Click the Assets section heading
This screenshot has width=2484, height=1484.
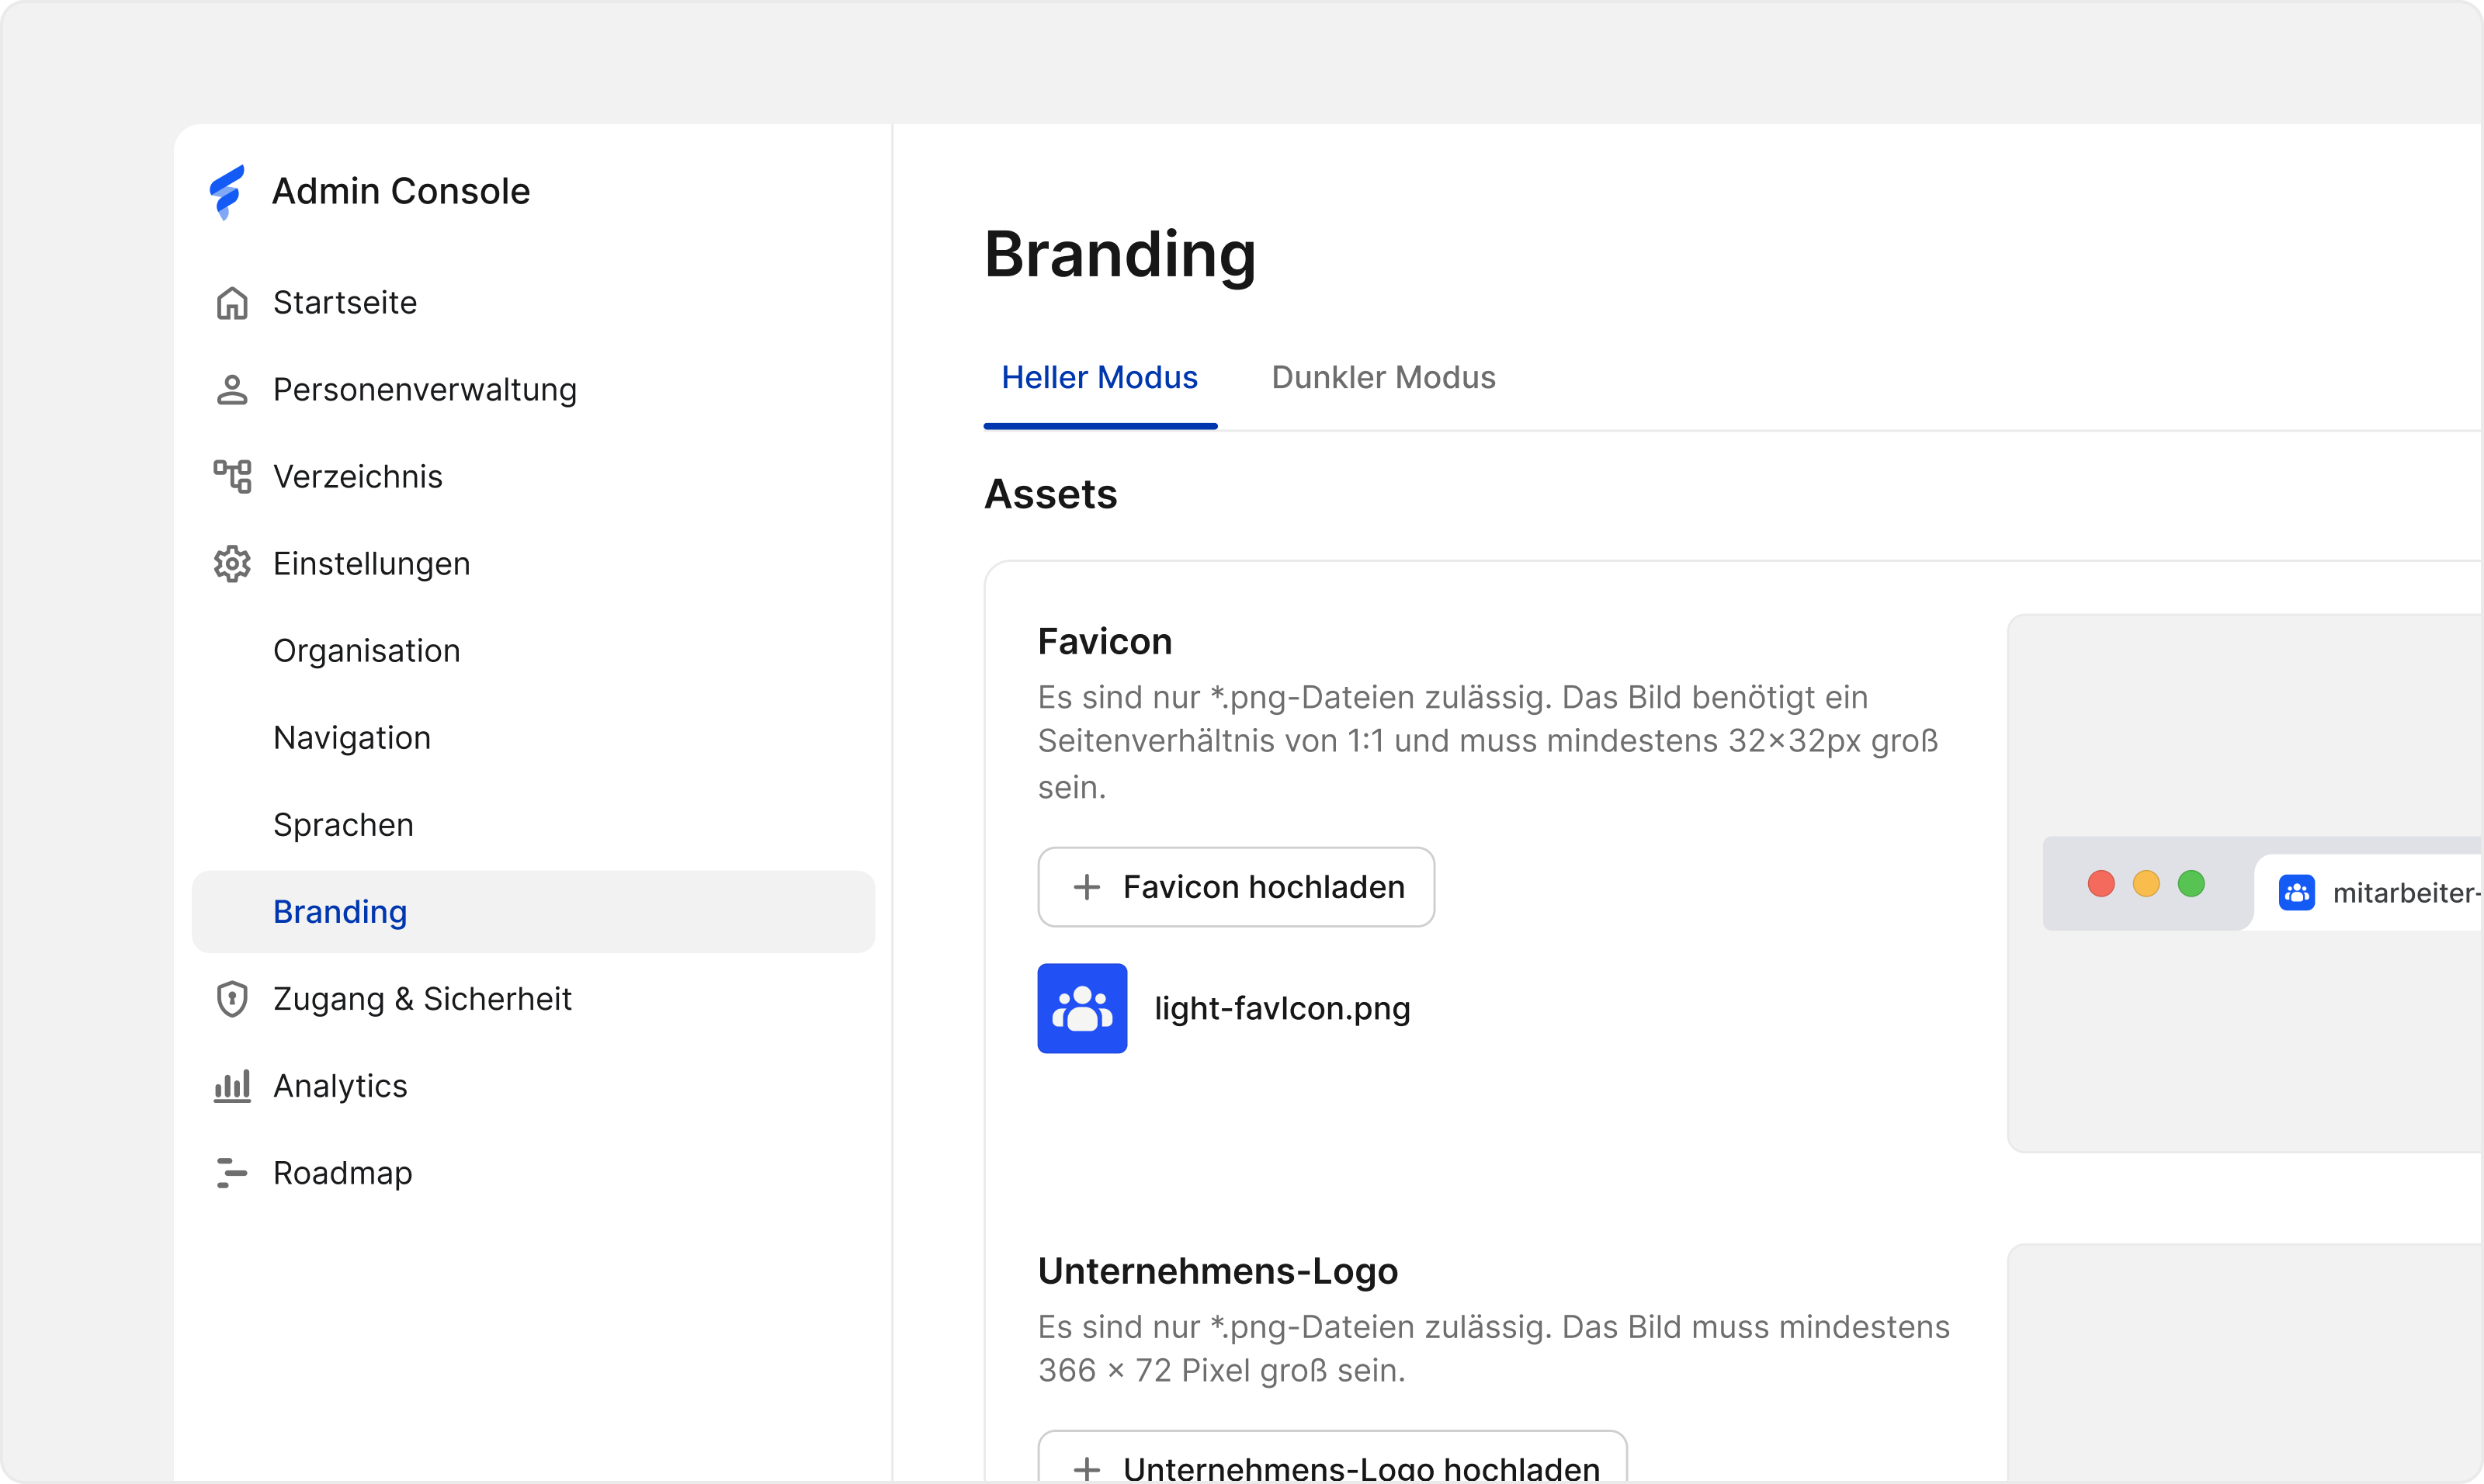click(1051, 495)
